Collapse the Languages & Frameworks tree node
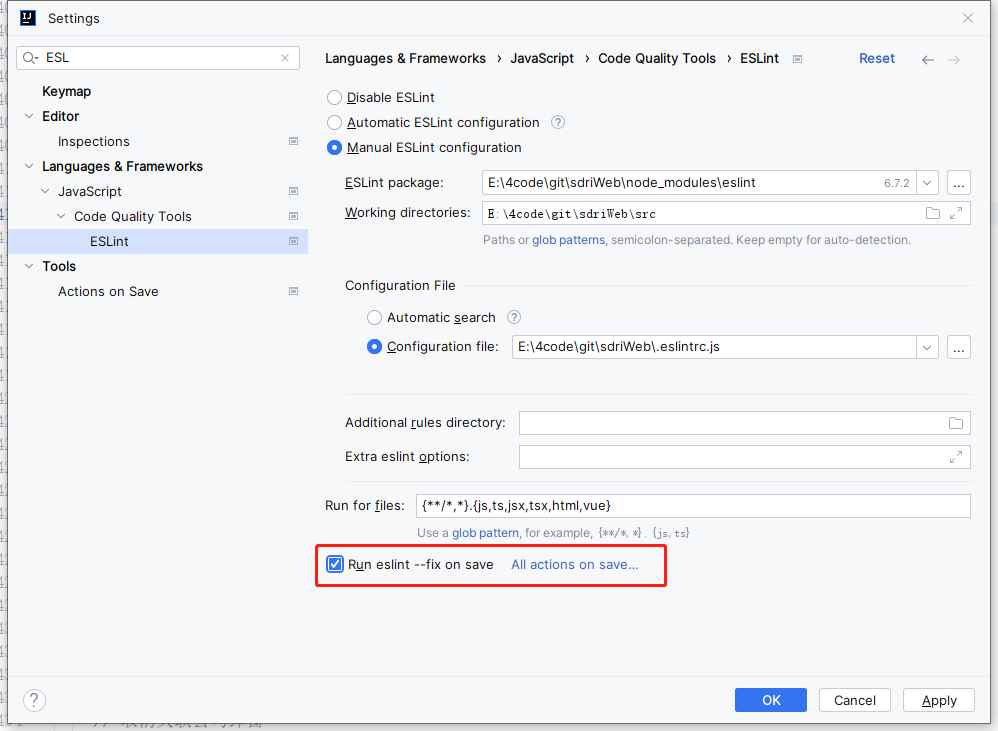 tap(29, 167)
